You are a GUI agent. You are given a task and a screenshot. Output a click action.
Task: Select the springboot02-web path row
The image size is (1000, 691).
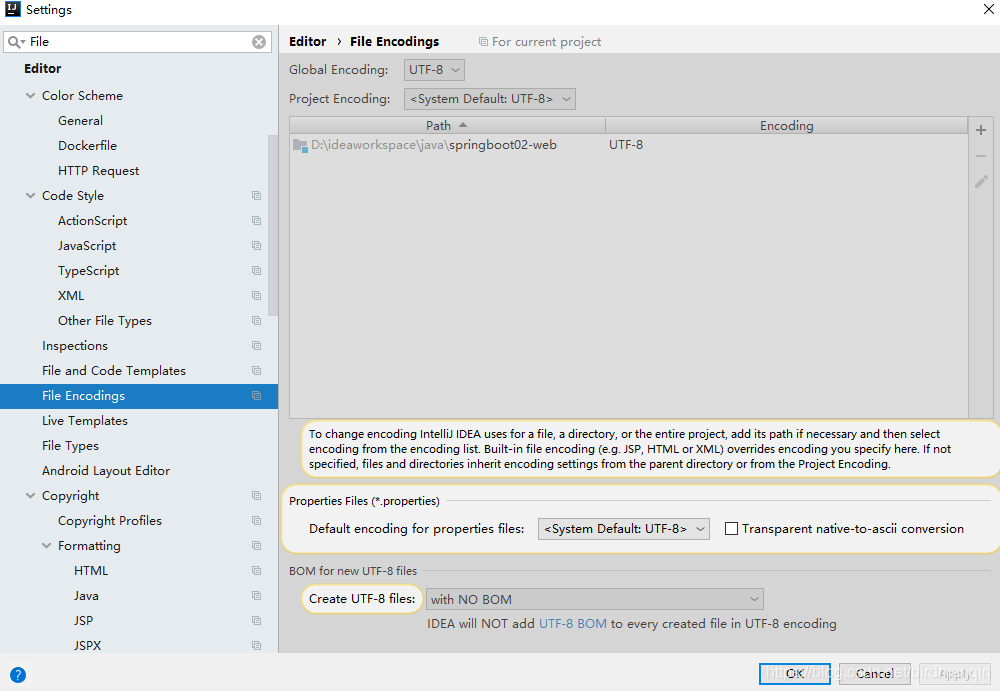pos(628,145)
